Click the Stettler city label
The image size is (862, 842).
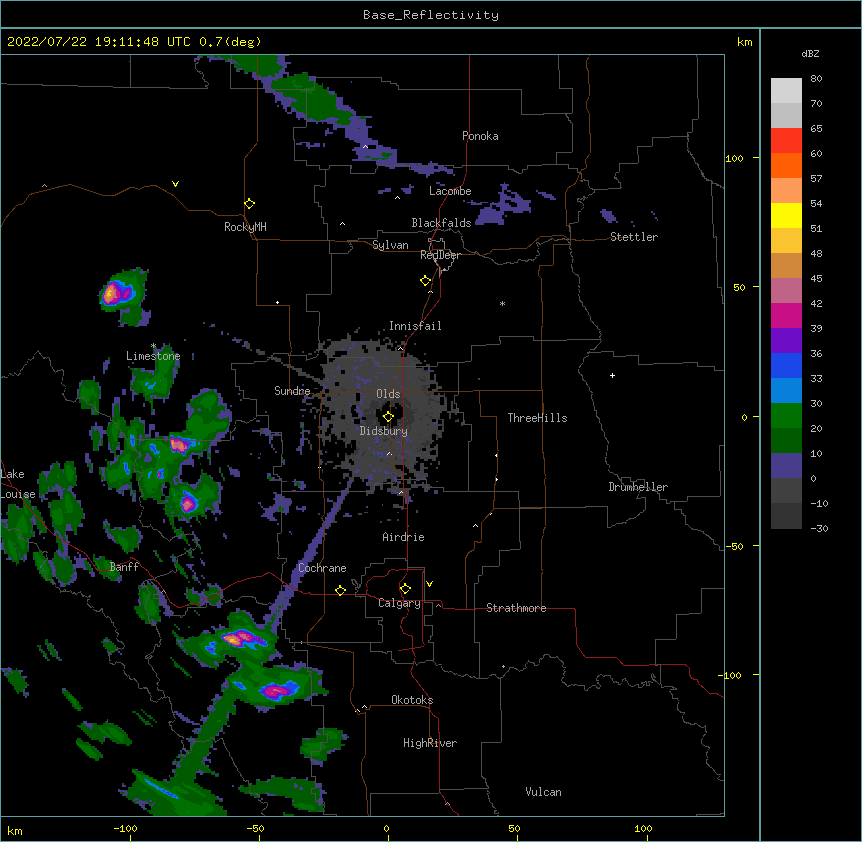pos(634,237)
